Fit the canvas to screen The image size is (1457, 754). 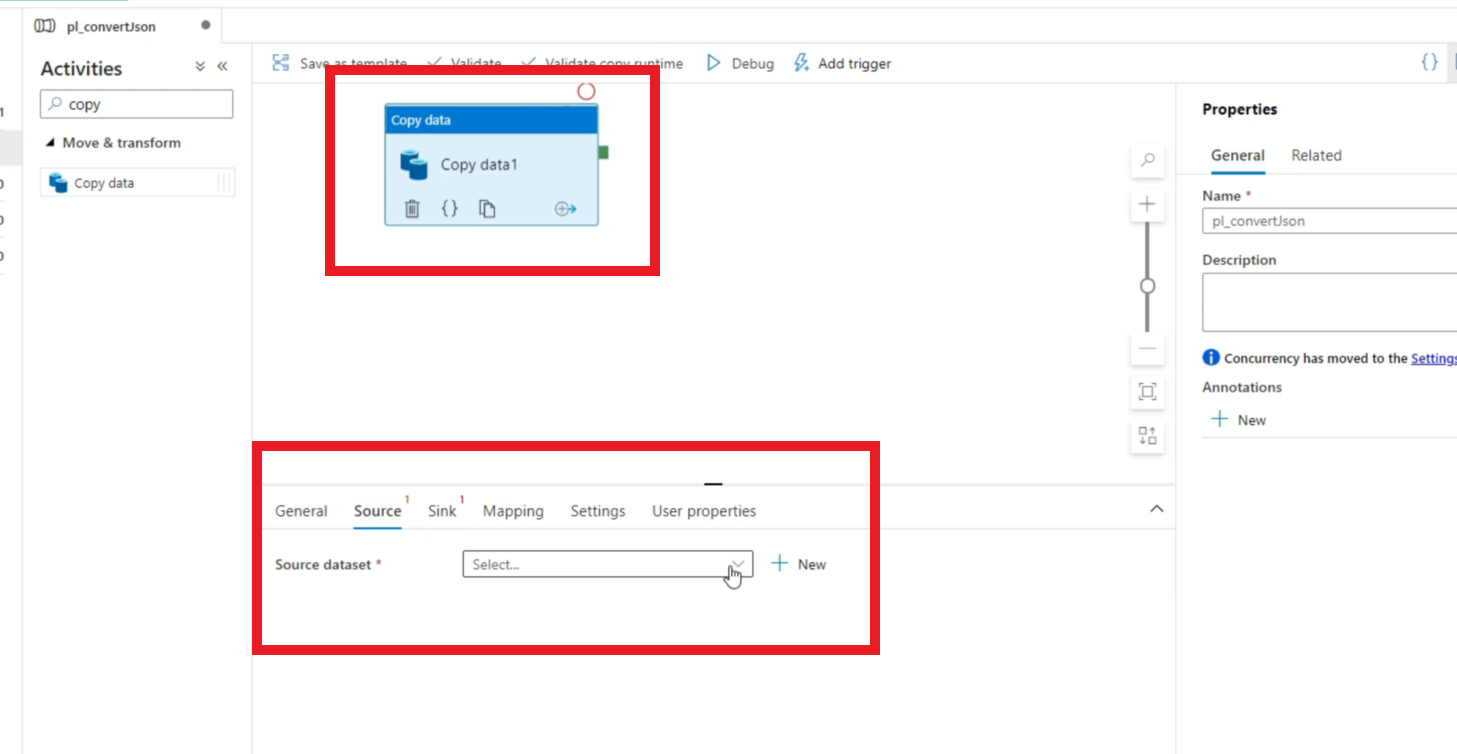click(1146, 392)
